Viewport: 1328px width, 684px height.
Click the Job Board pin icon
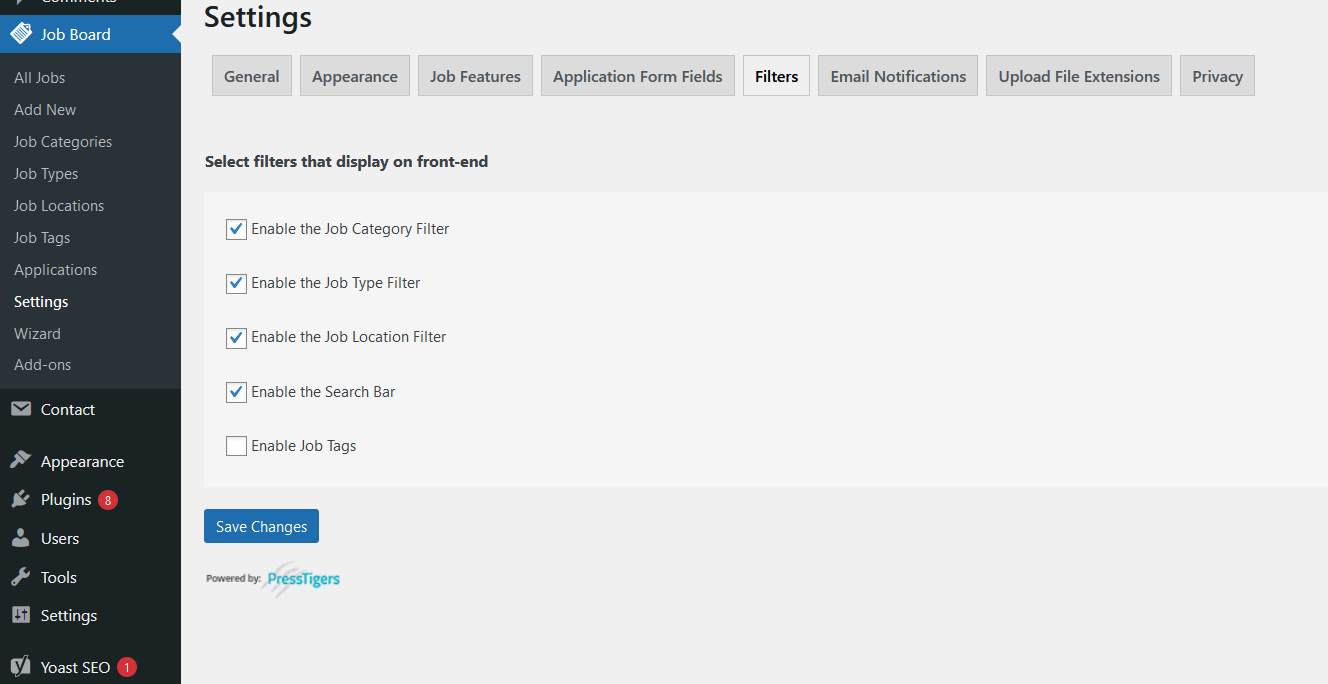point(20,34)
